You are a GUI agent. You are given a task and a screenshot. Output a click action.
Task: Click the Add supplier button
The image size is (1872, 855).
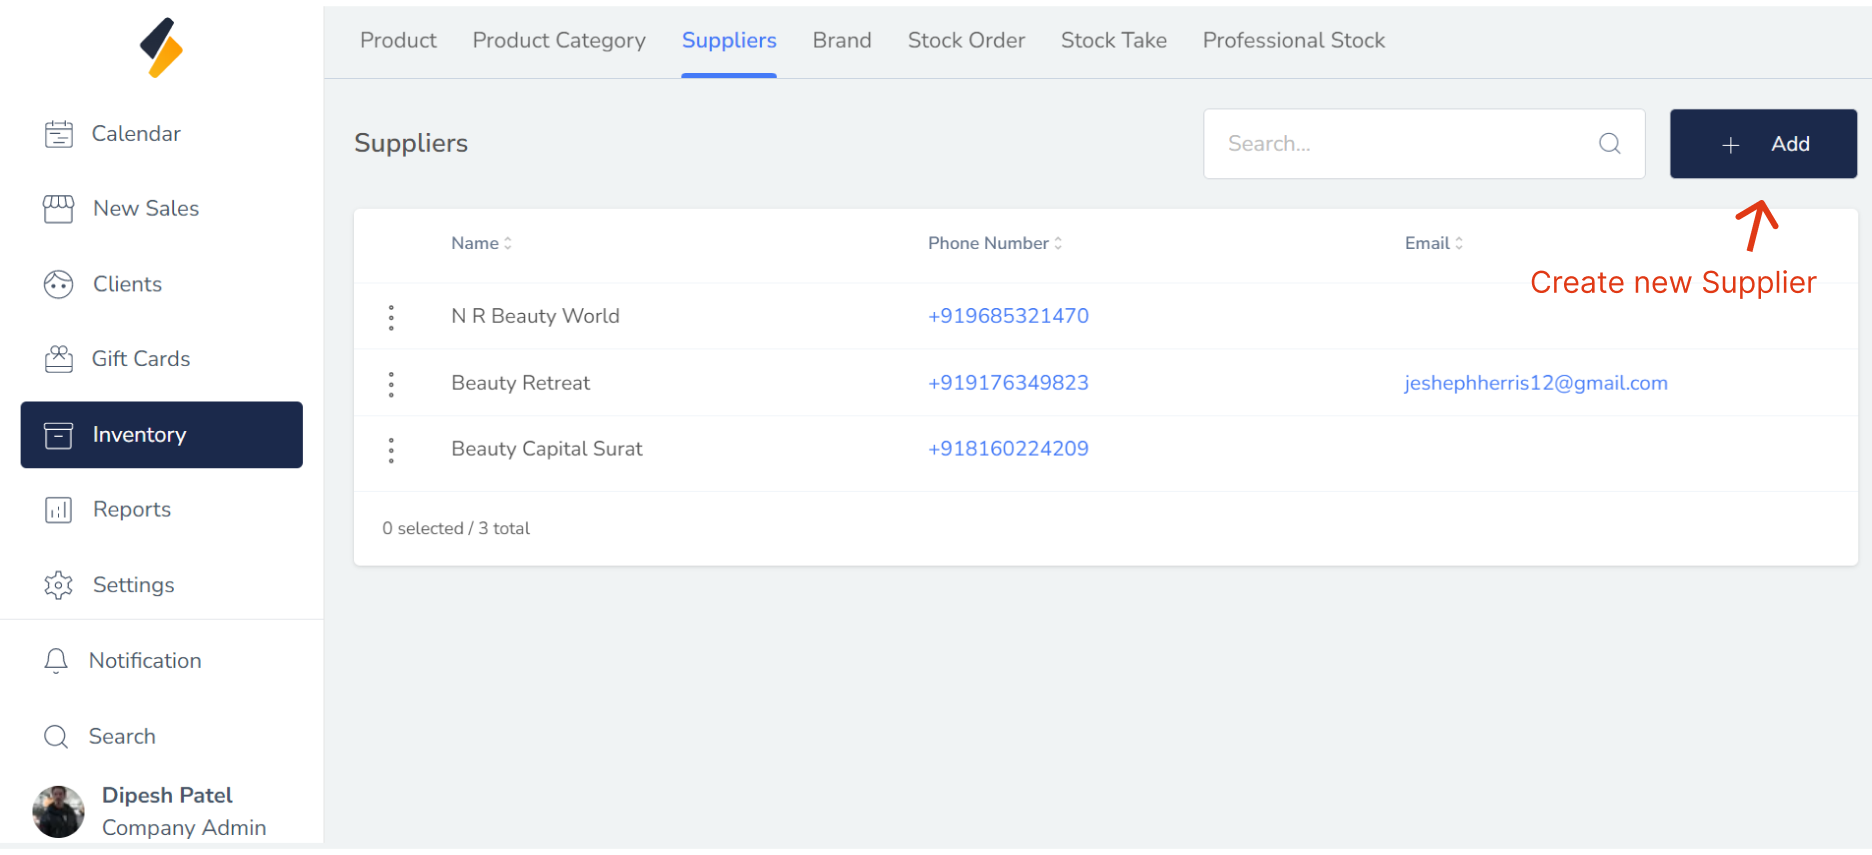coord(1763,144)
